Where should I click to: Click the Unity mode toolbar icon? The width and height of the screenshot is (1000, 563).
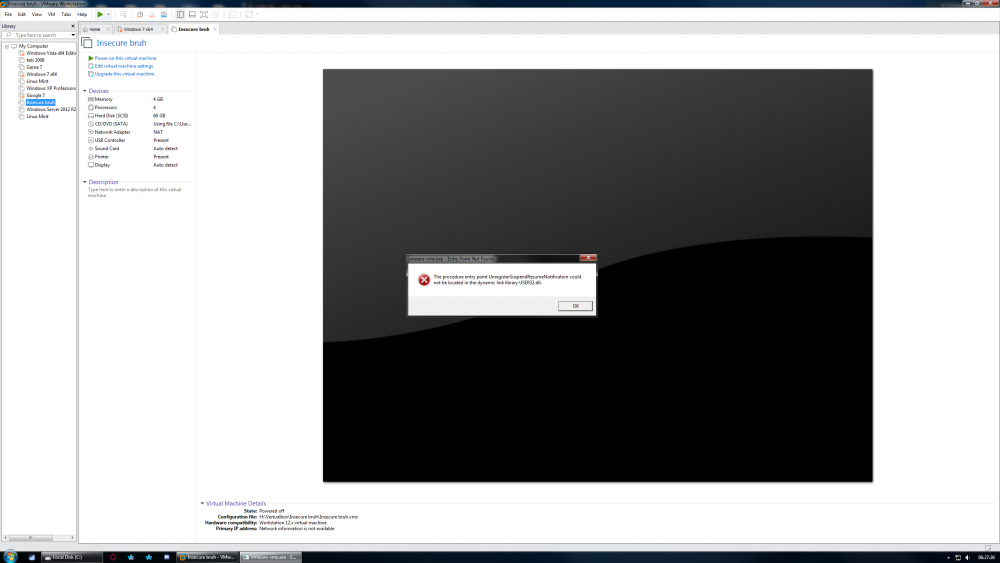point(216,14)
